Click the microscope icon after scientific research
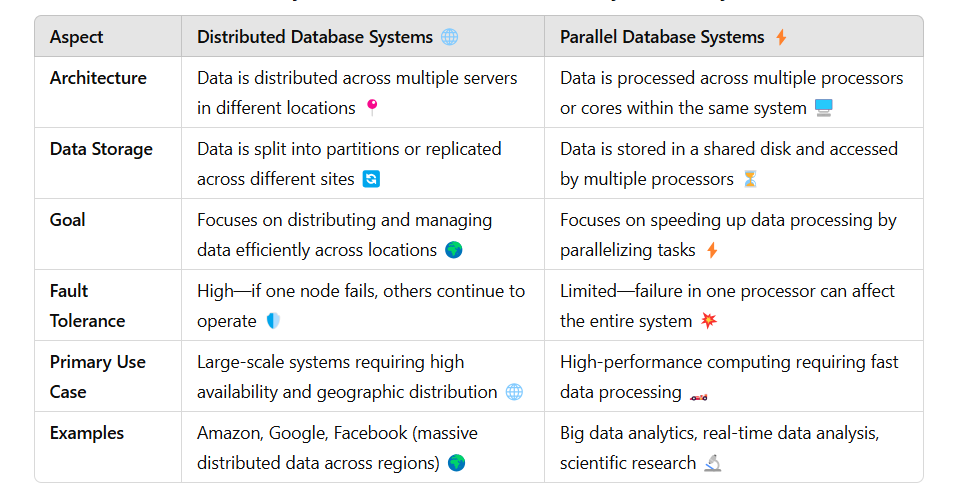 713,464
